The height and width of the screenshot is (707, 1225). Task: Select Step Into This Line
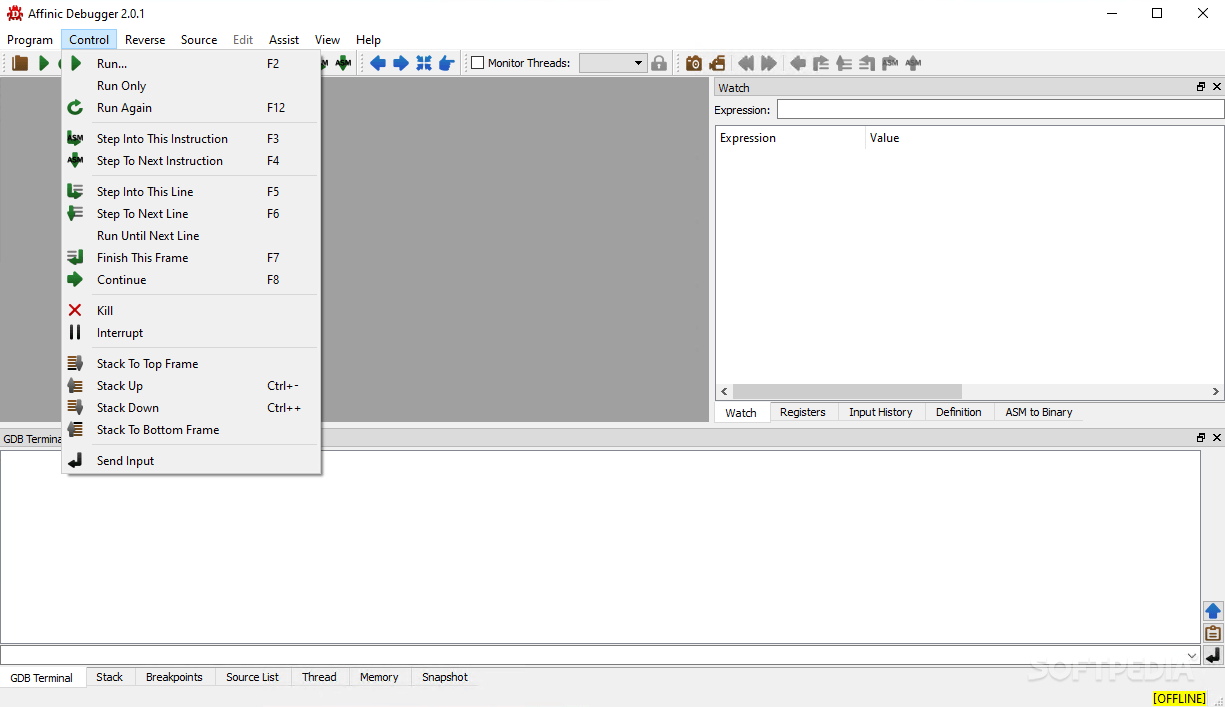click(x=191, y=192)
